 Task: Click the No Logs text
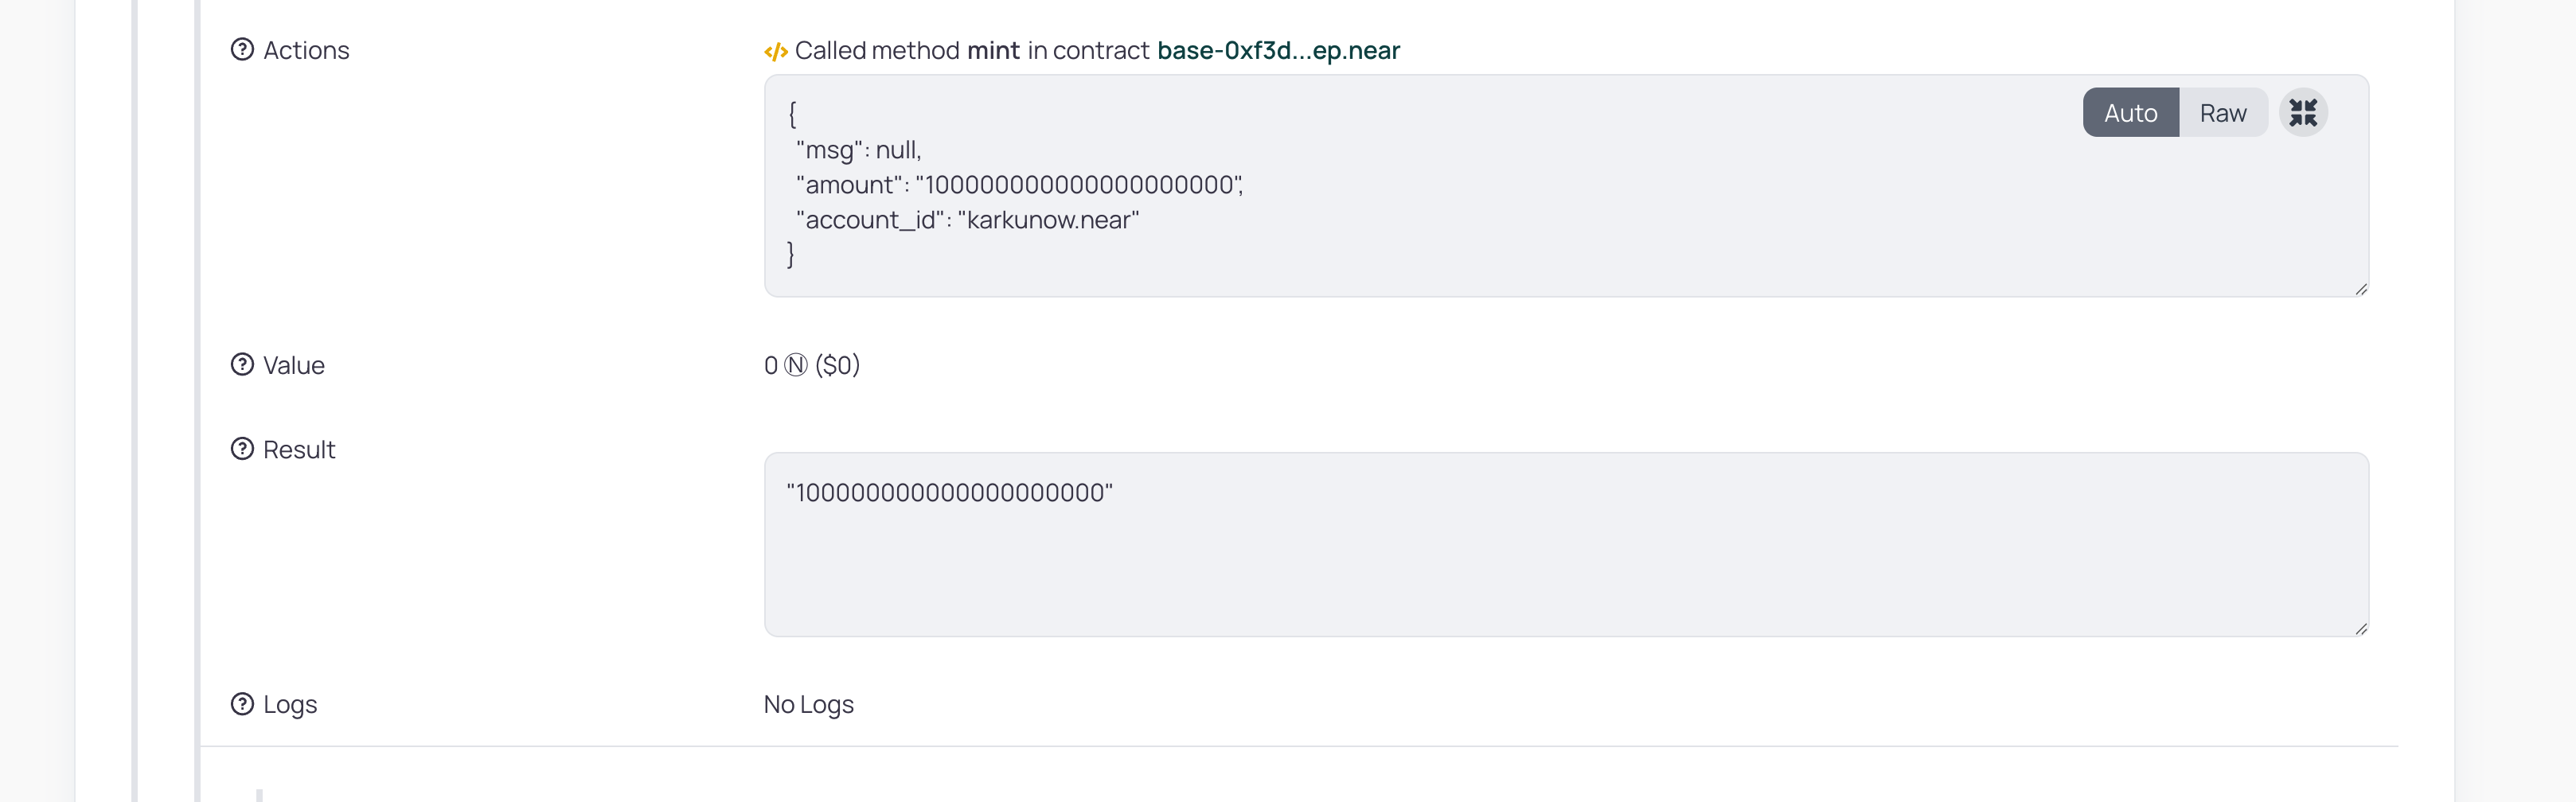point(808,704)
